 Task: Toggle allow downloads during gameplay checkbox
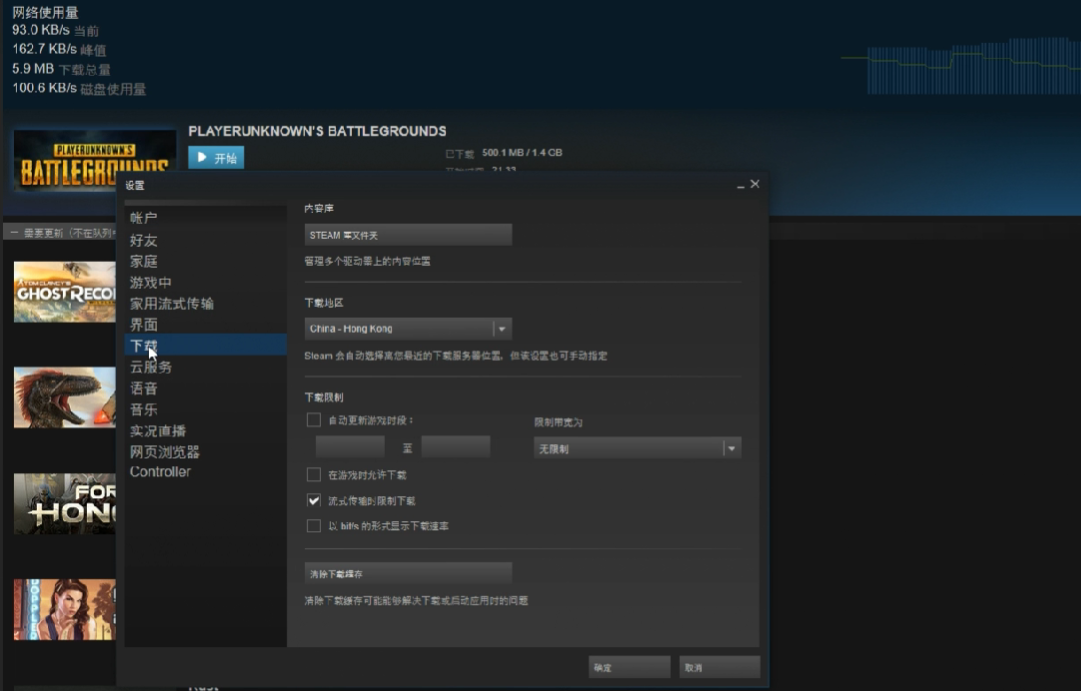314,475
